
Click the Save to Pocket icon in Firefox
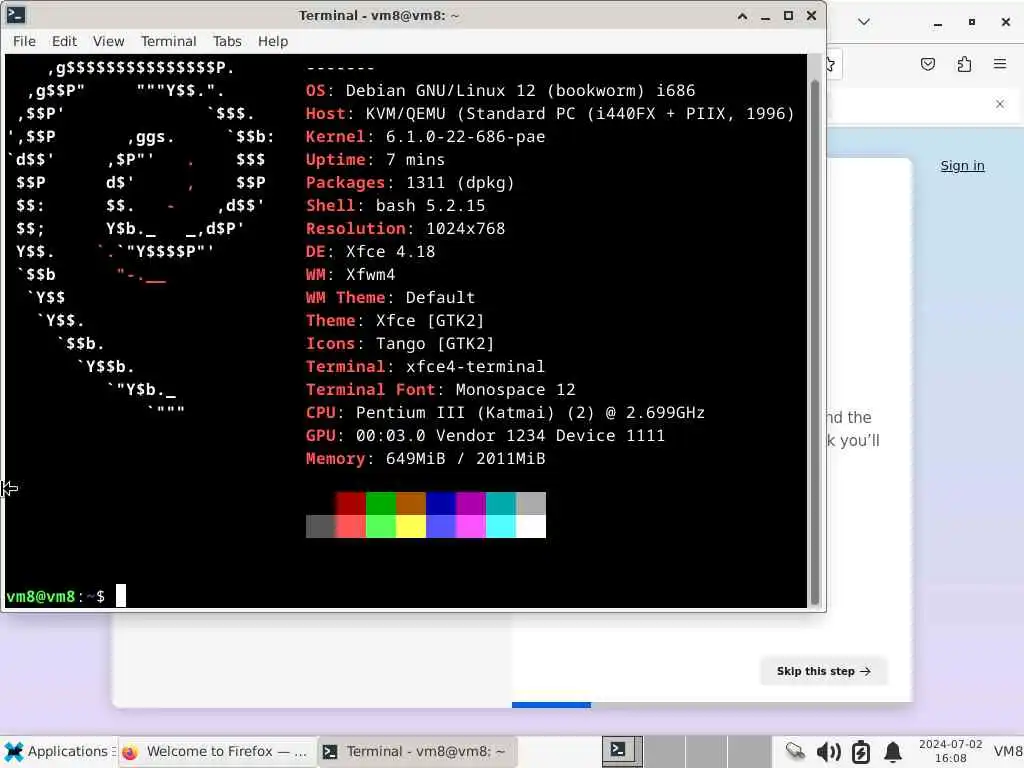click(927, 64)
